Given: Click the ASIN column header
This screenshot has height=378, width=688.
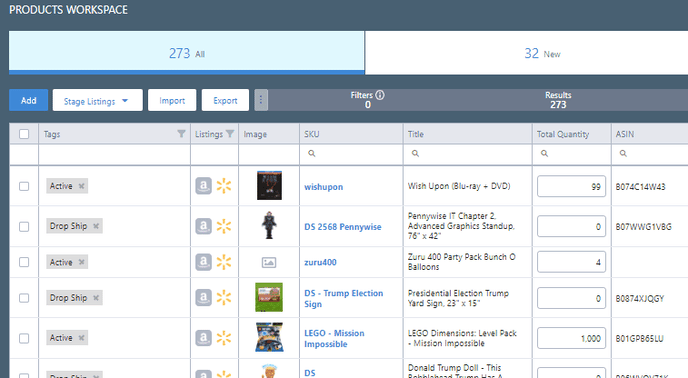Looking at the screenshot, I should [649, 134].
